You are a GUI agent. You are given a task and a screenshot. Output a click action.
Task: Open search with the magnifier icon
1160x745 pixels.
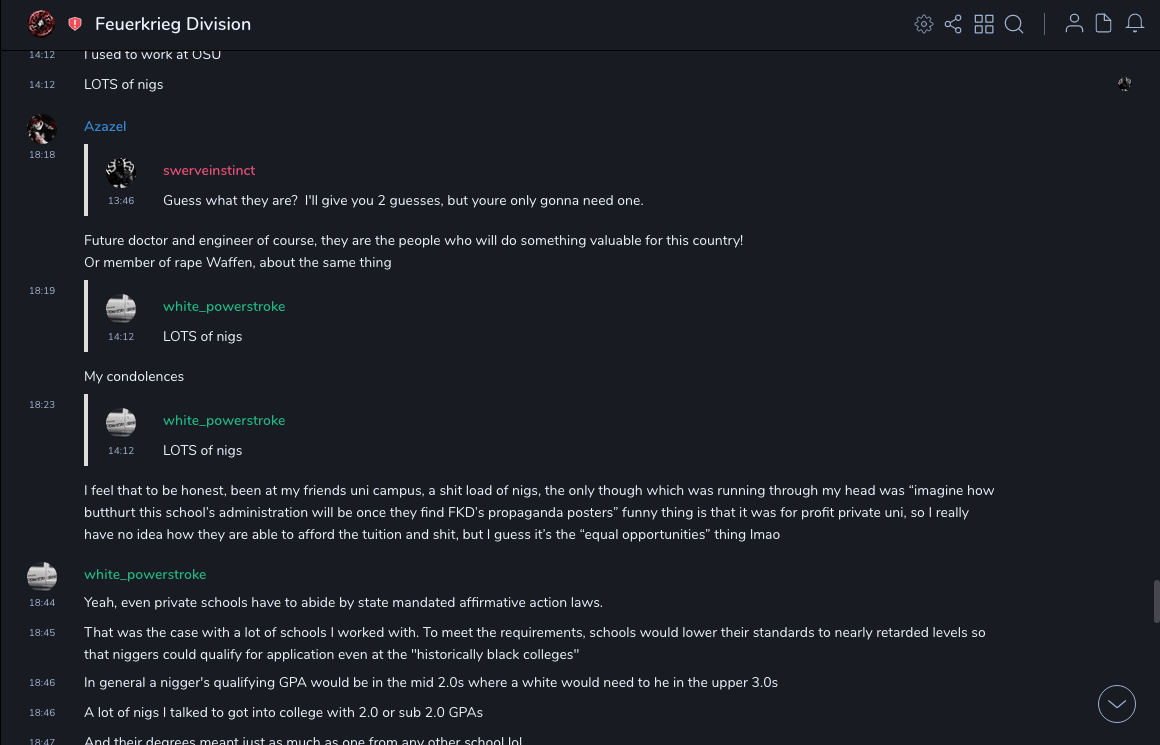1014,24
